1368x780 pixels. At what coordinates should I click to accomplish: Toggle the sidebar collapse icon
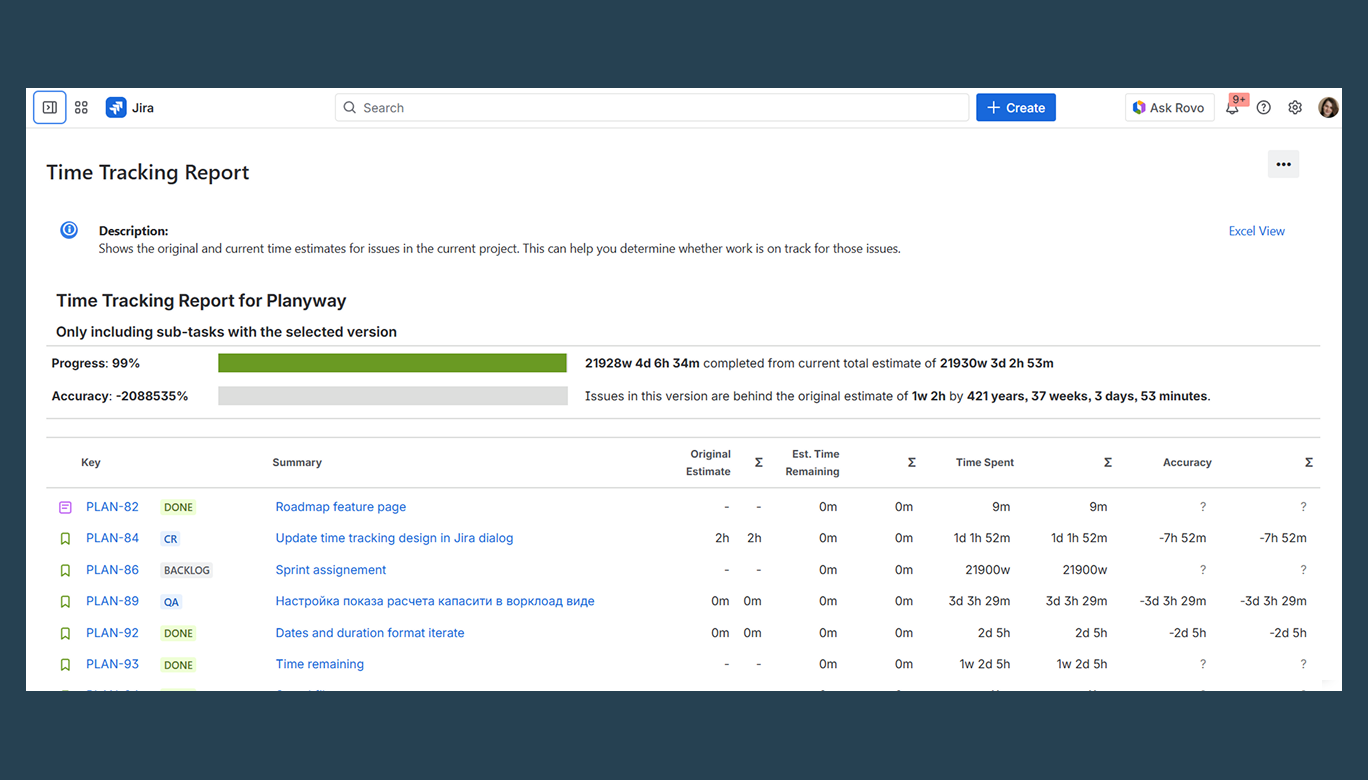pyautogui.click(x=50, y=108)
